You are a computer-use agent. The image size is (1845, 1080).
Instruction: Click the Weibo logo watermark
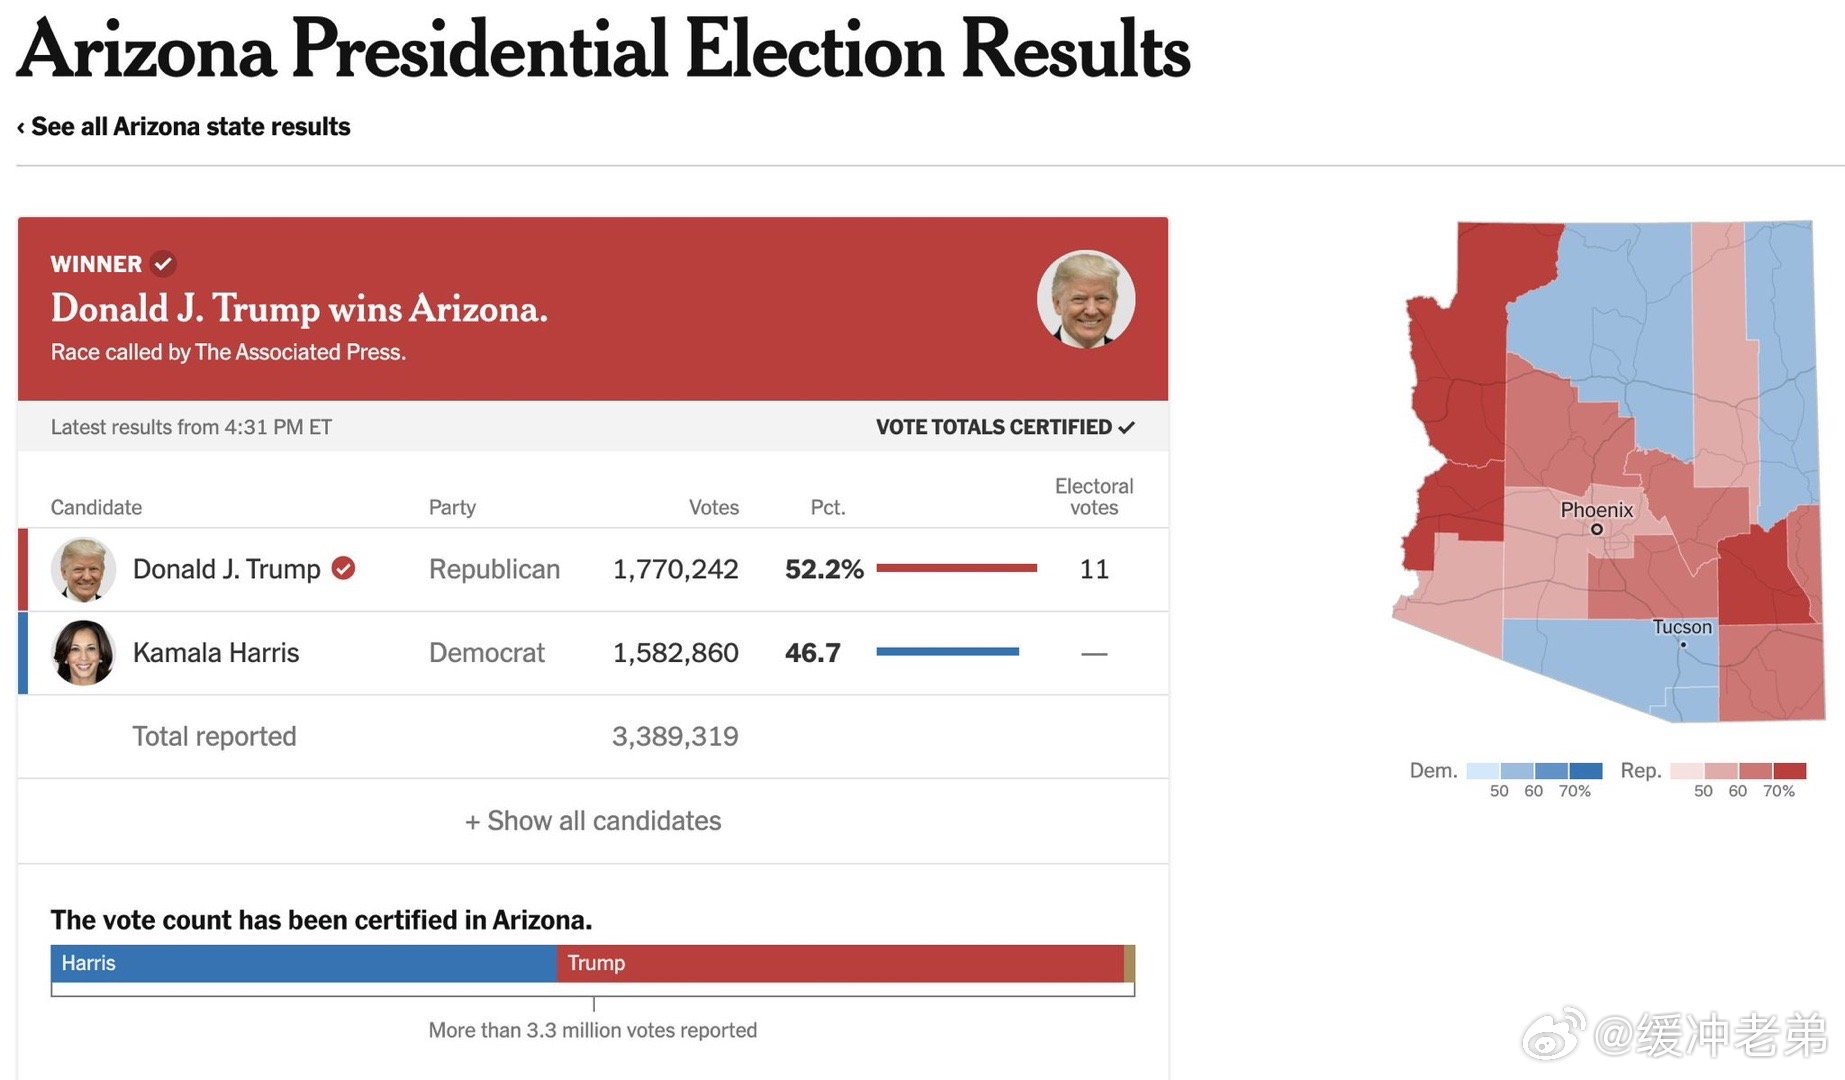click(x=1553, y=1034)
